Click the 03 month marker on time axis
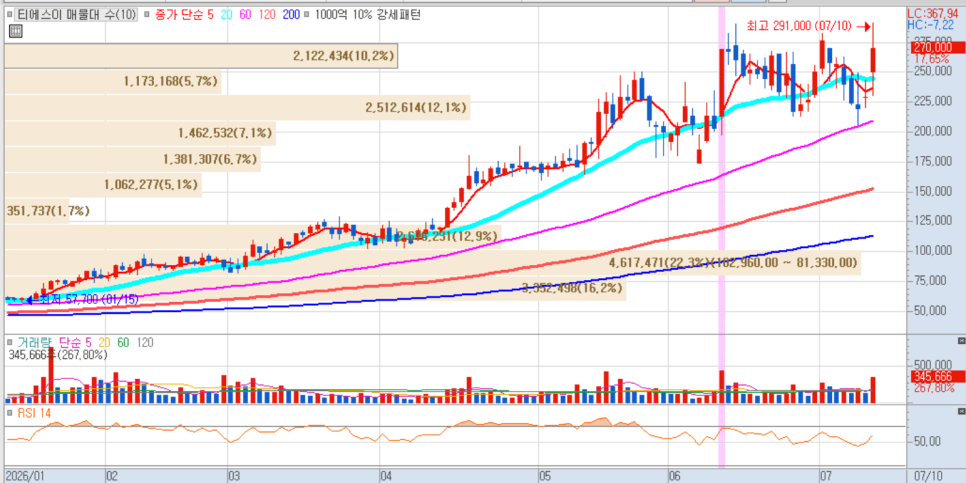The image size is (966, 483). 234,476
